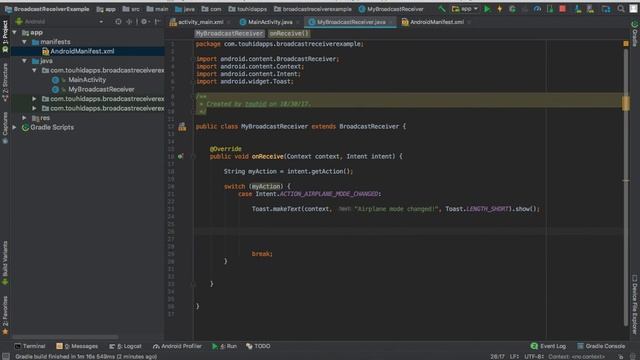640x360 pixels.
Task: Click the BroadcastReceiverExample breadcrumb in navigation bar
Action: (47, 9)
